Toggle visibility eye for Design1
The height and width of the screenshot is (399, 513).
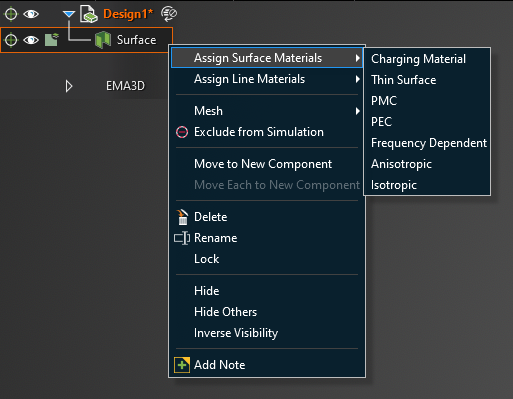pyautogui.click(x=31, y=14)
